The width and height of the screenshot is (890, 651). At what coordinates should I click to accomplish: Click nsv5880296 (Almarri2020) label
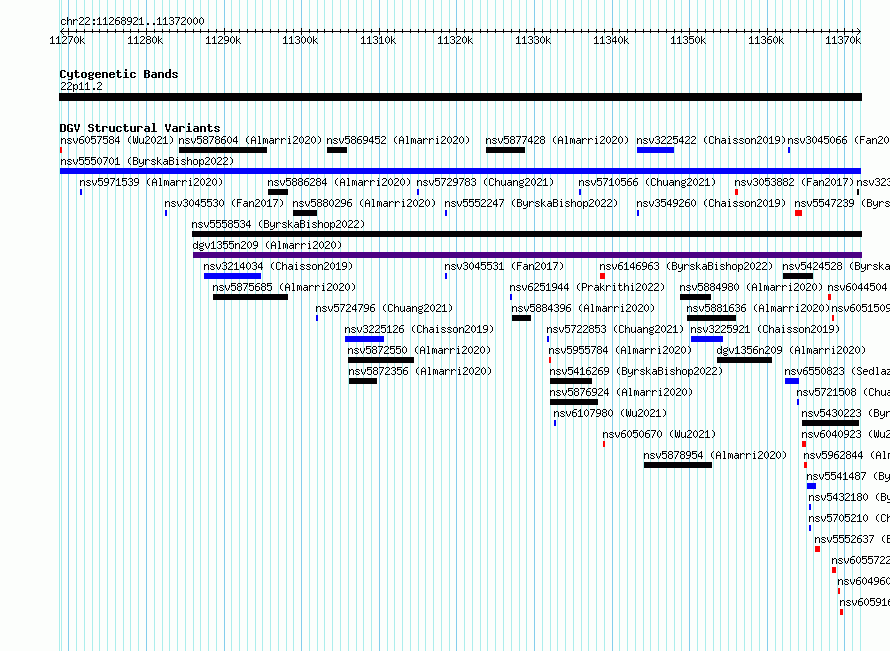tap(364, 203)
